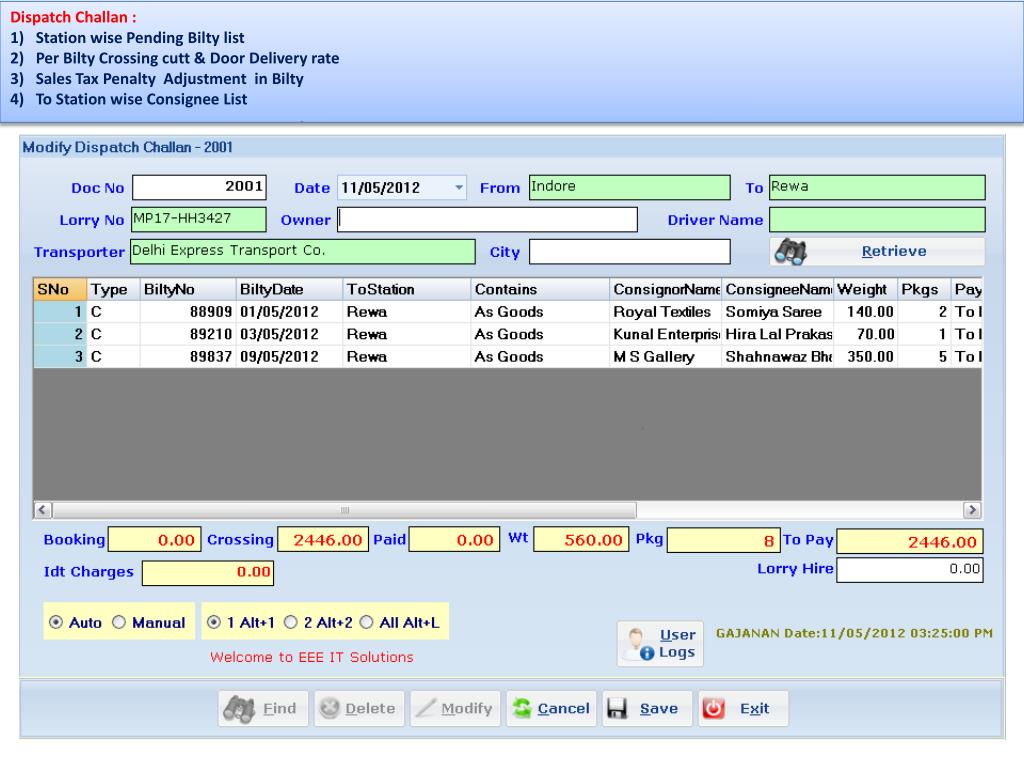The width and height of the screenshot is (1024, 768).
Task: Click the Lorry Hire field
Action: [x=910, y=569]
